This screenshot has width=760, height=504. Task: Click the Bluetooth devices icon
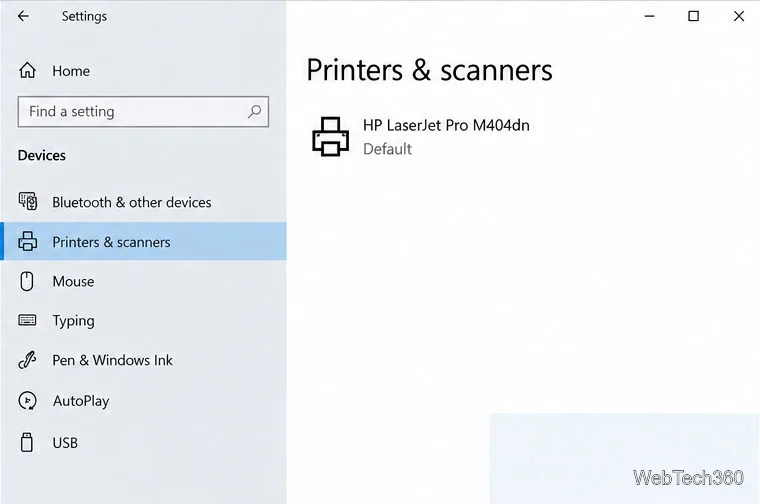pyautogui.click(x=28, y=201)
